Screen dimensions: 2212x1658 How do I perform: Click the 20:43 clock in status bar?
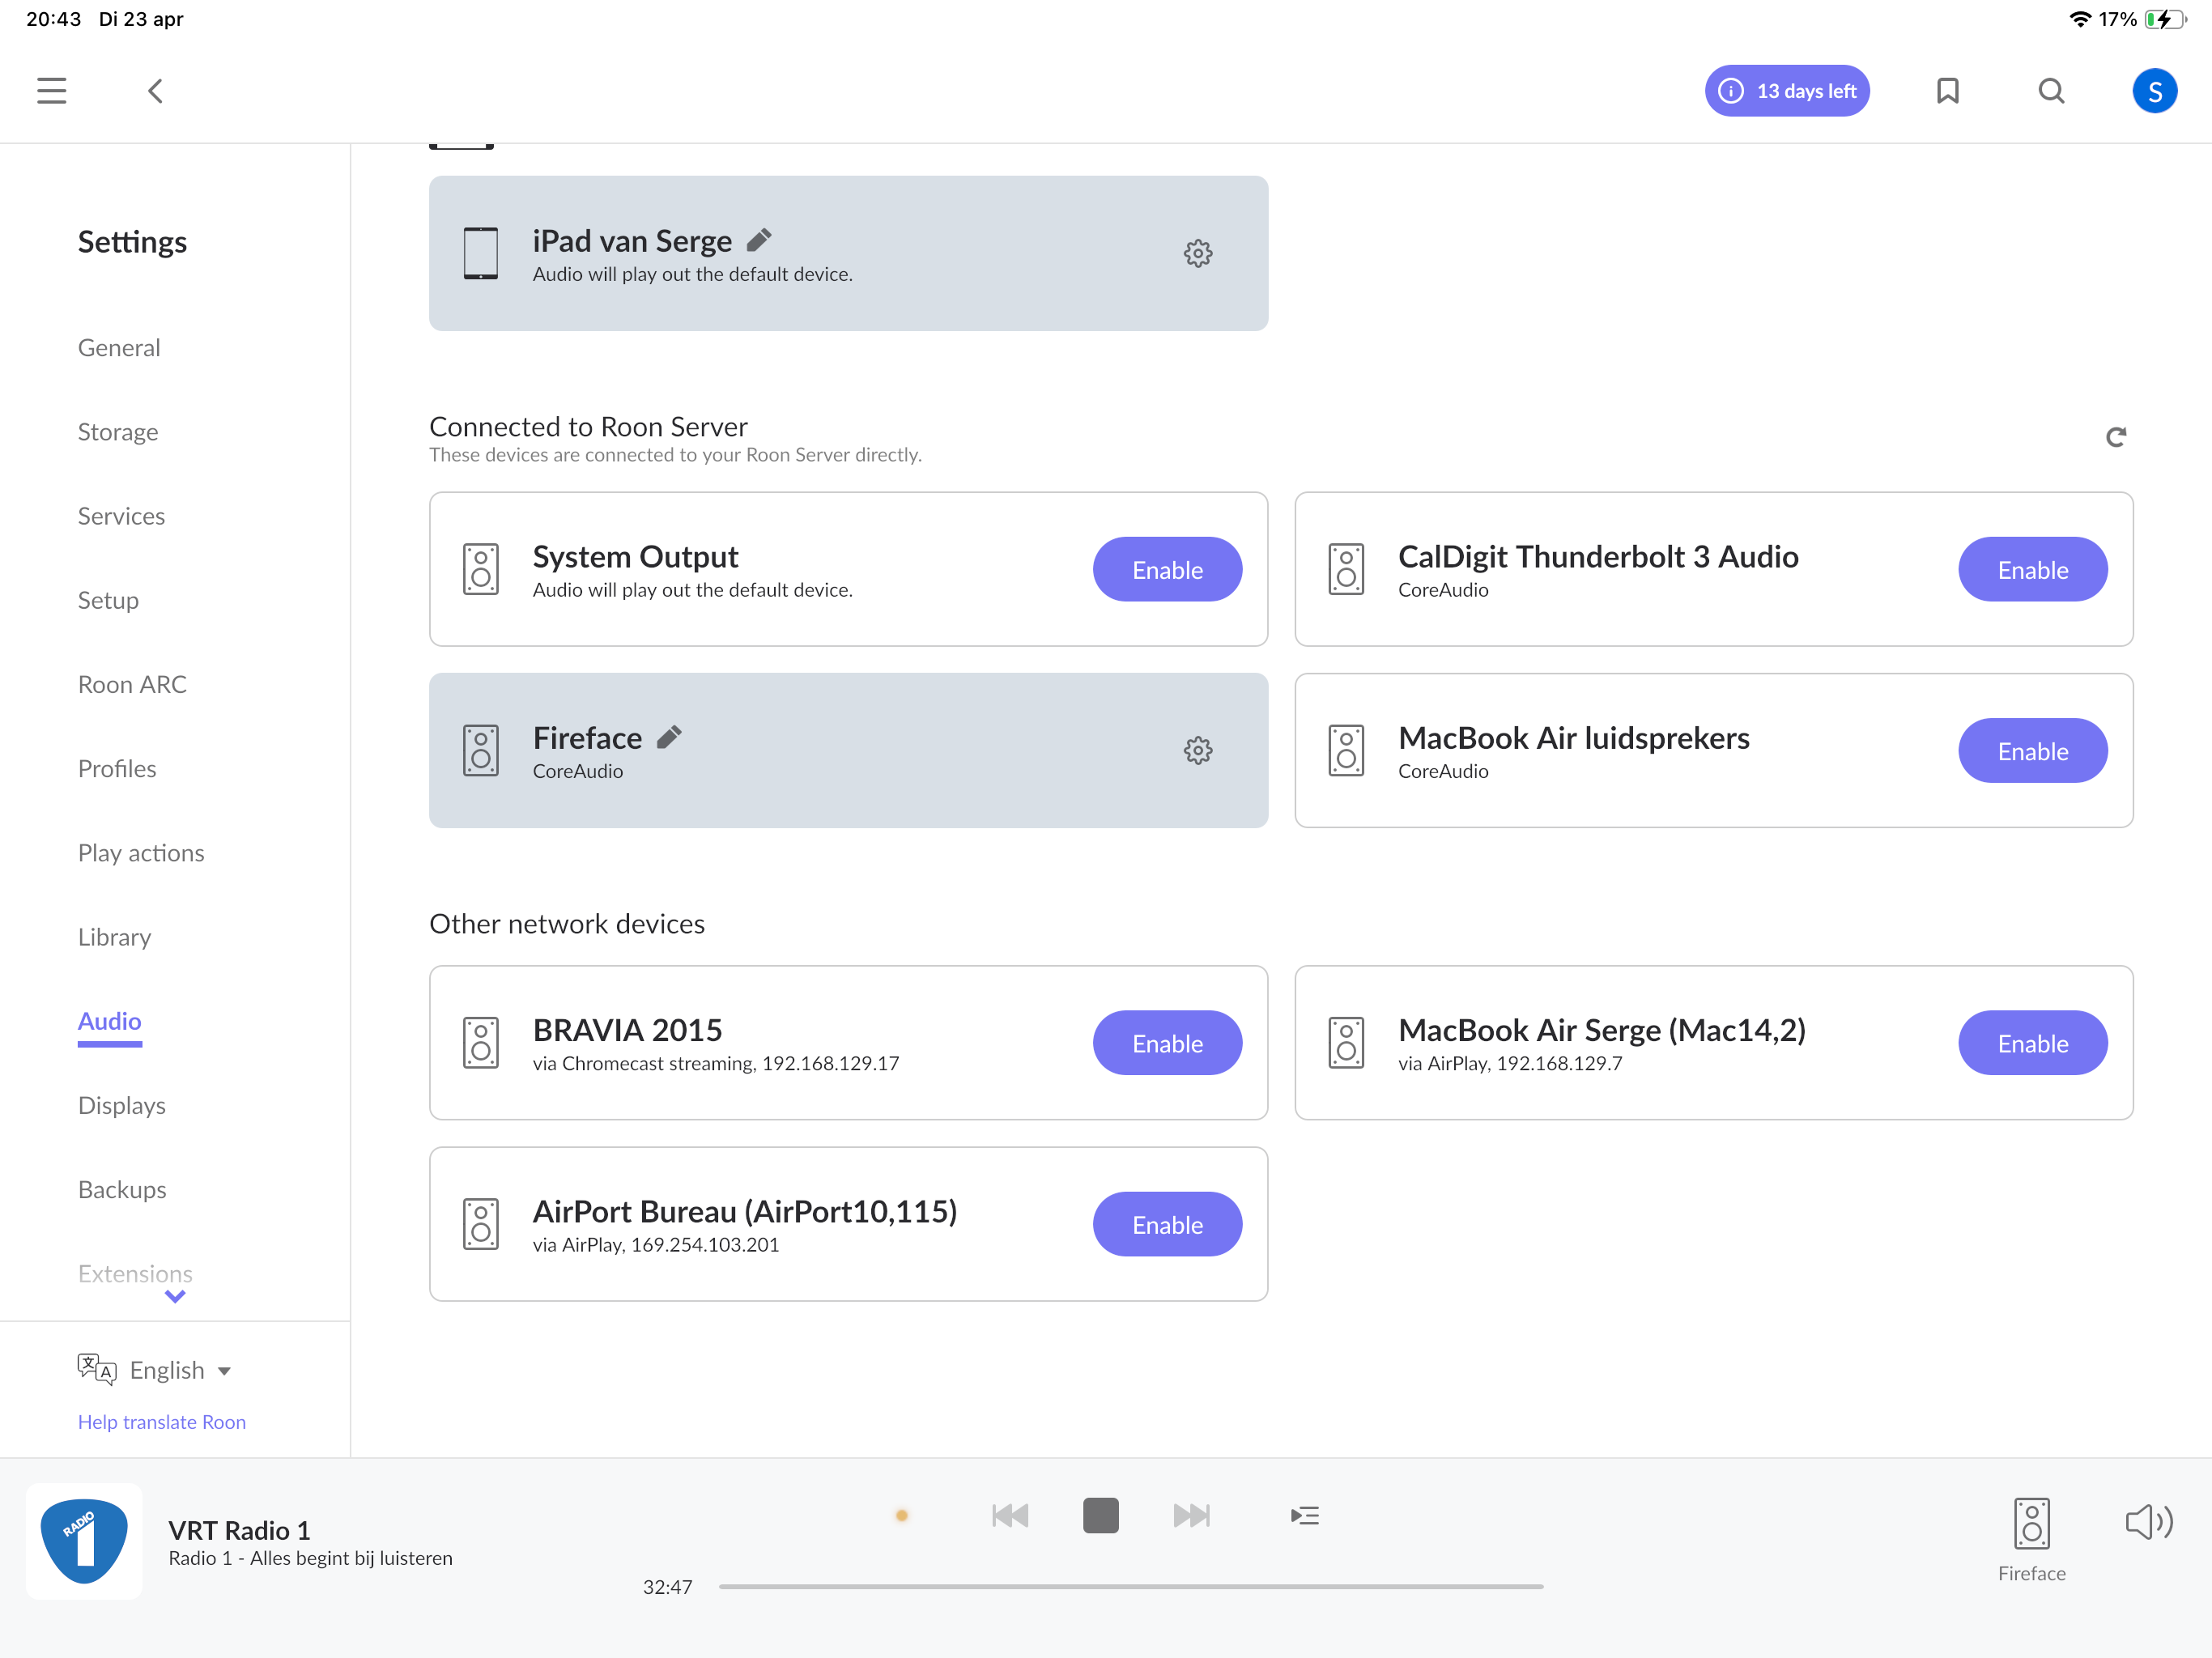point(53,19)
